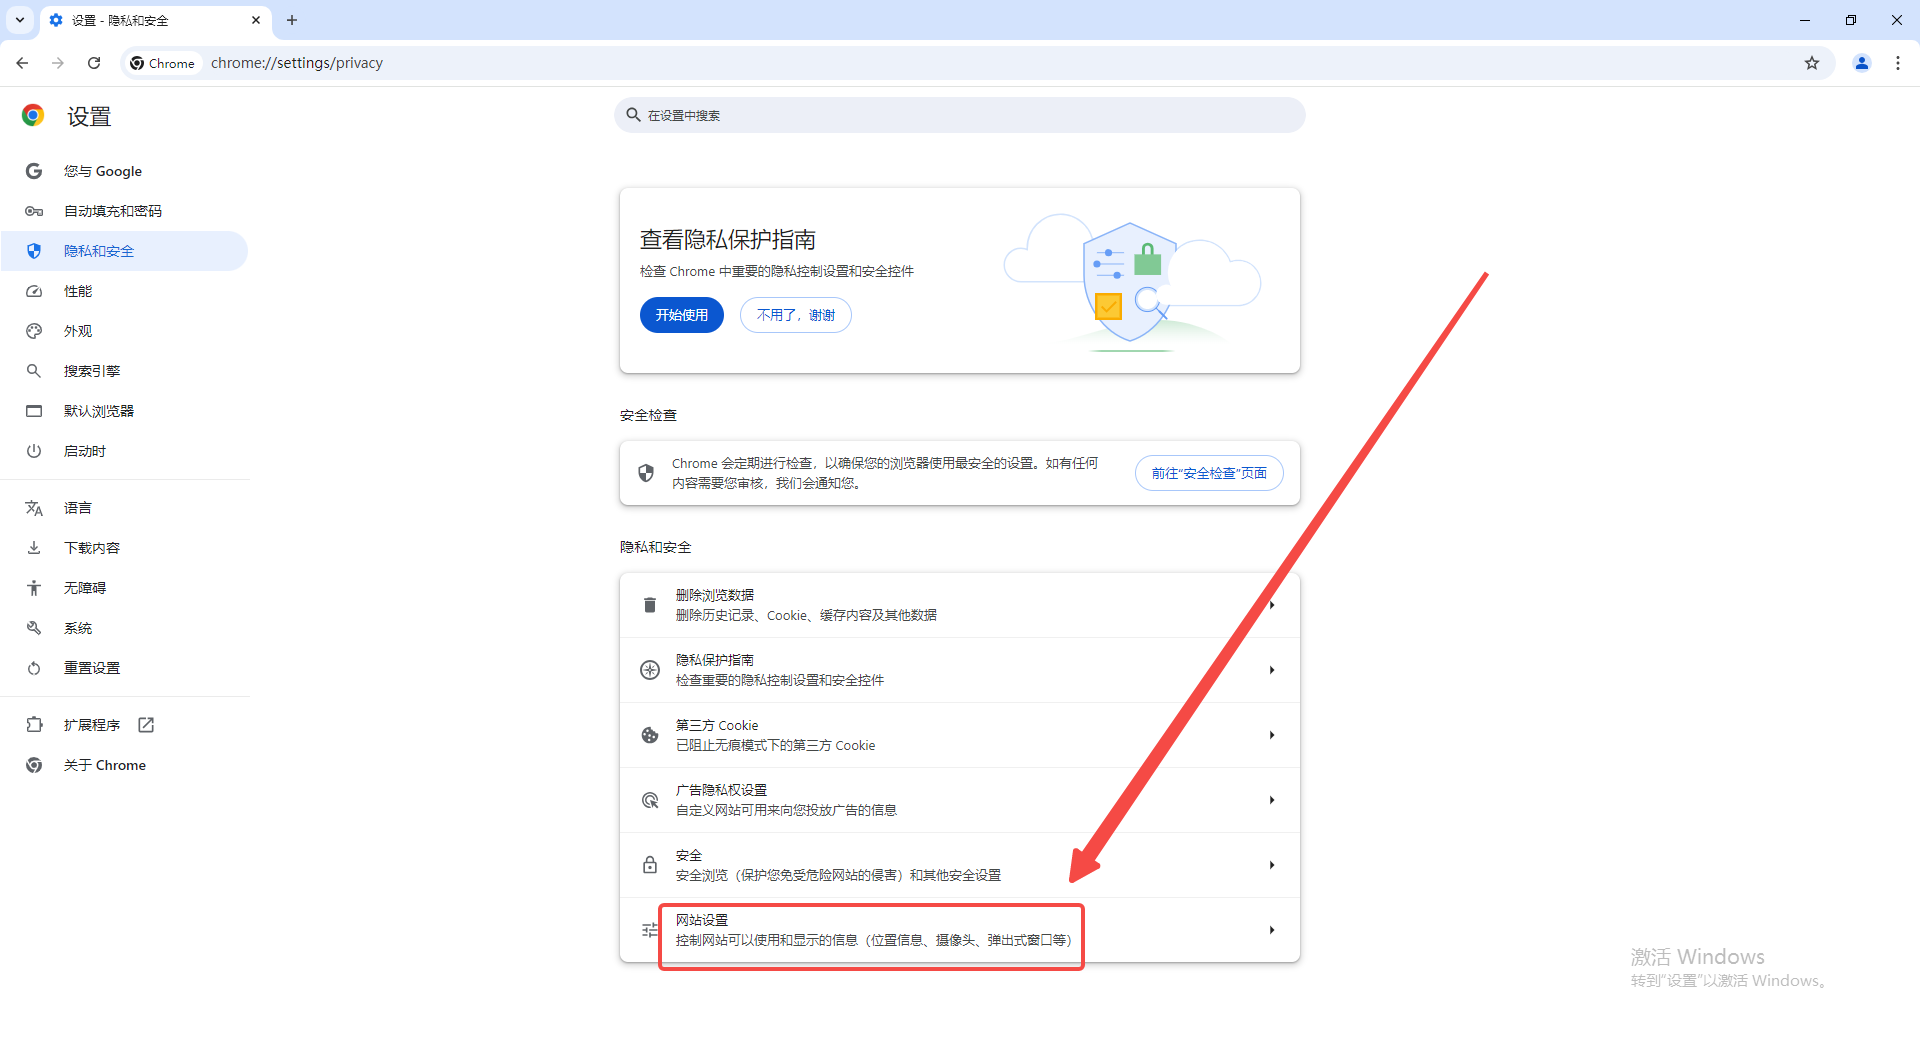
Task: Select 重置设置 in the sidebar
Action: coord(124,668)
